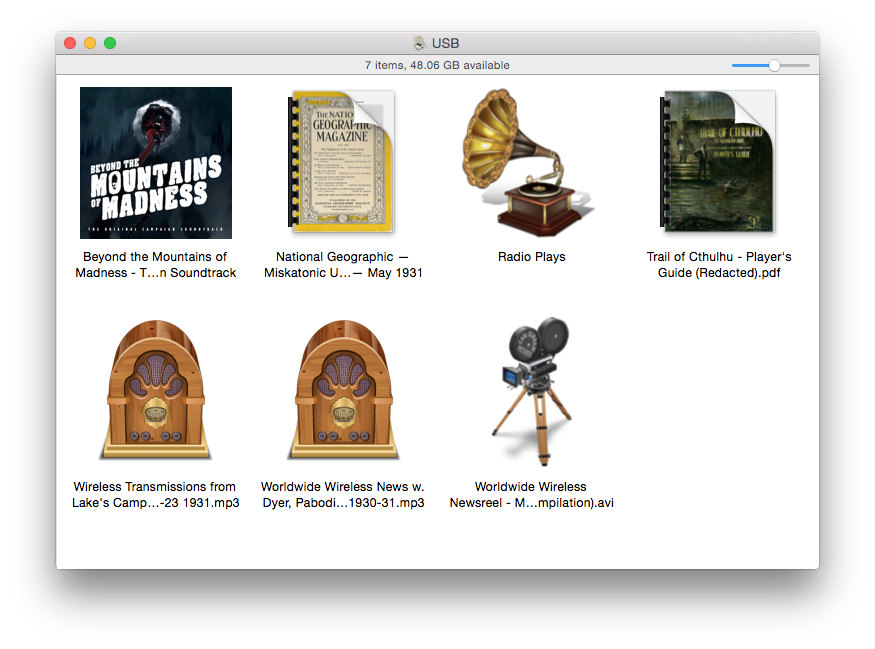
Task: Click the 'National Geographic — Miskatonic U…' filename label
Action: click(x=343, y=265)
